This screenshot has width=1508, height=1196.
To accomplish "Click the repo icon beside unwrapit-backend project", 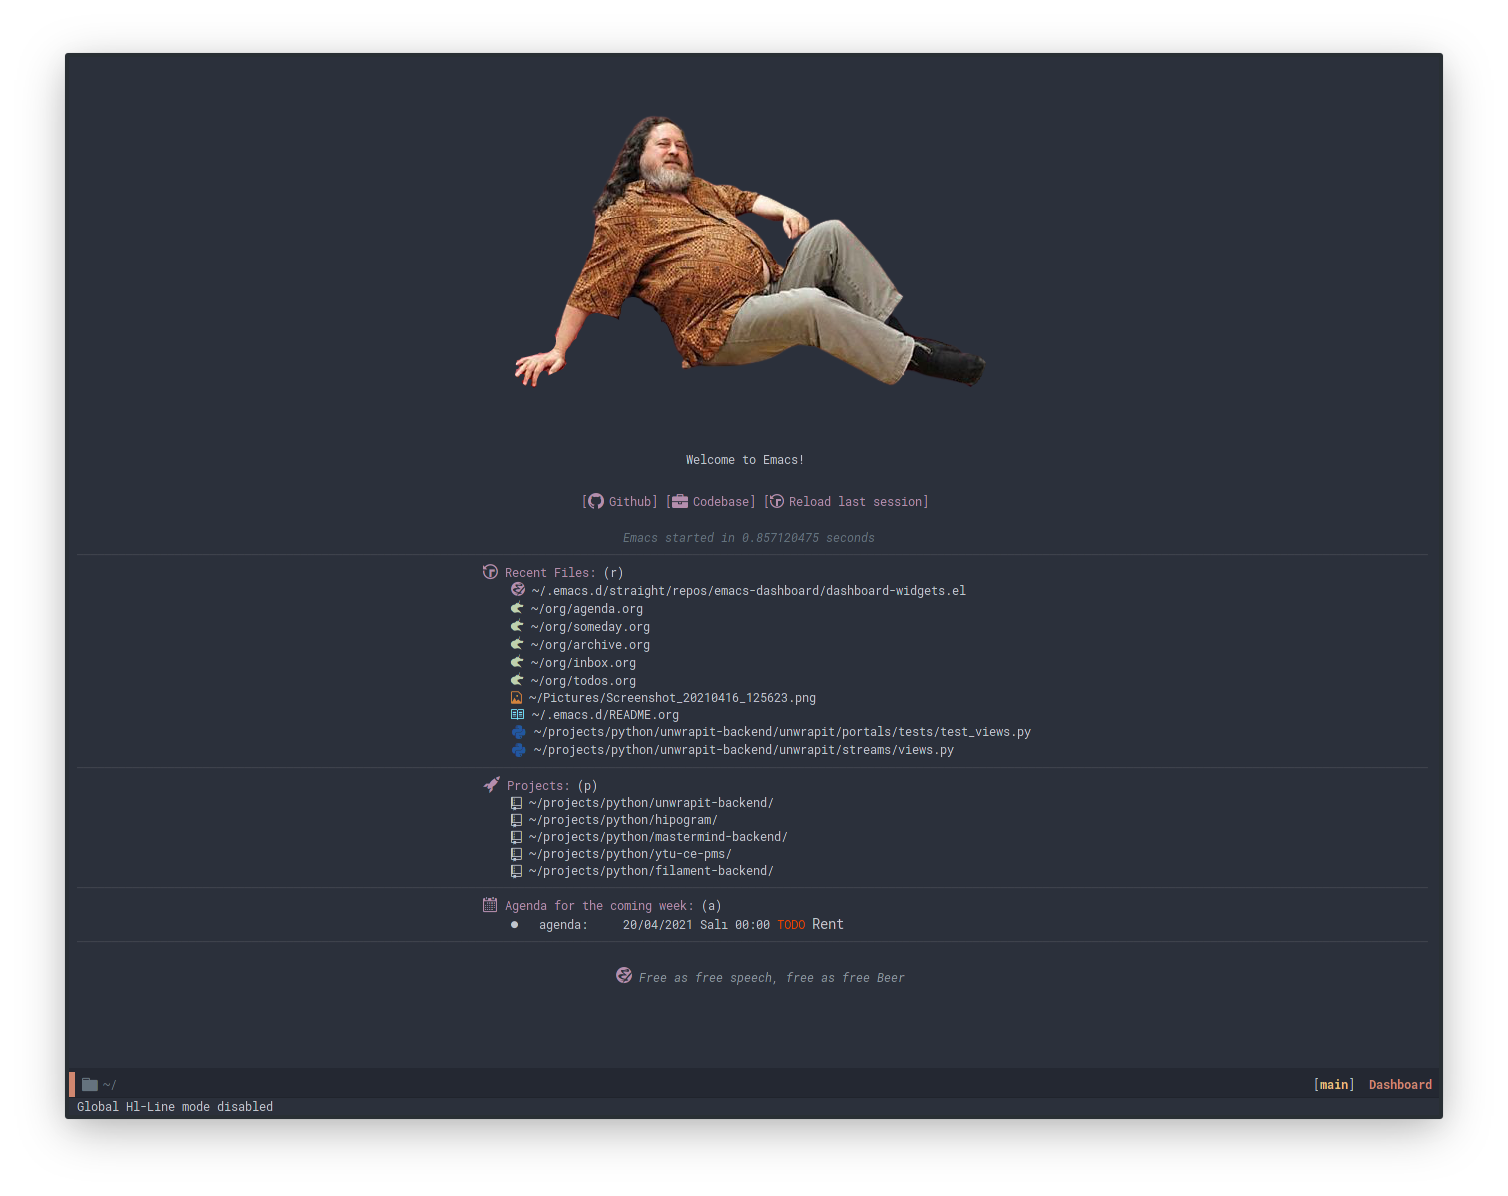I will coord(517,803).
